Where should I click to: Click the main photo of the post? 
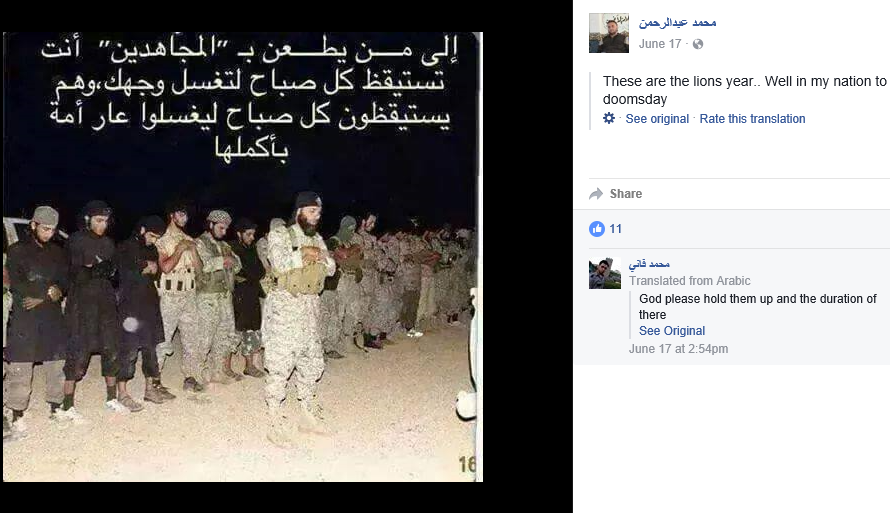(243, 257)
